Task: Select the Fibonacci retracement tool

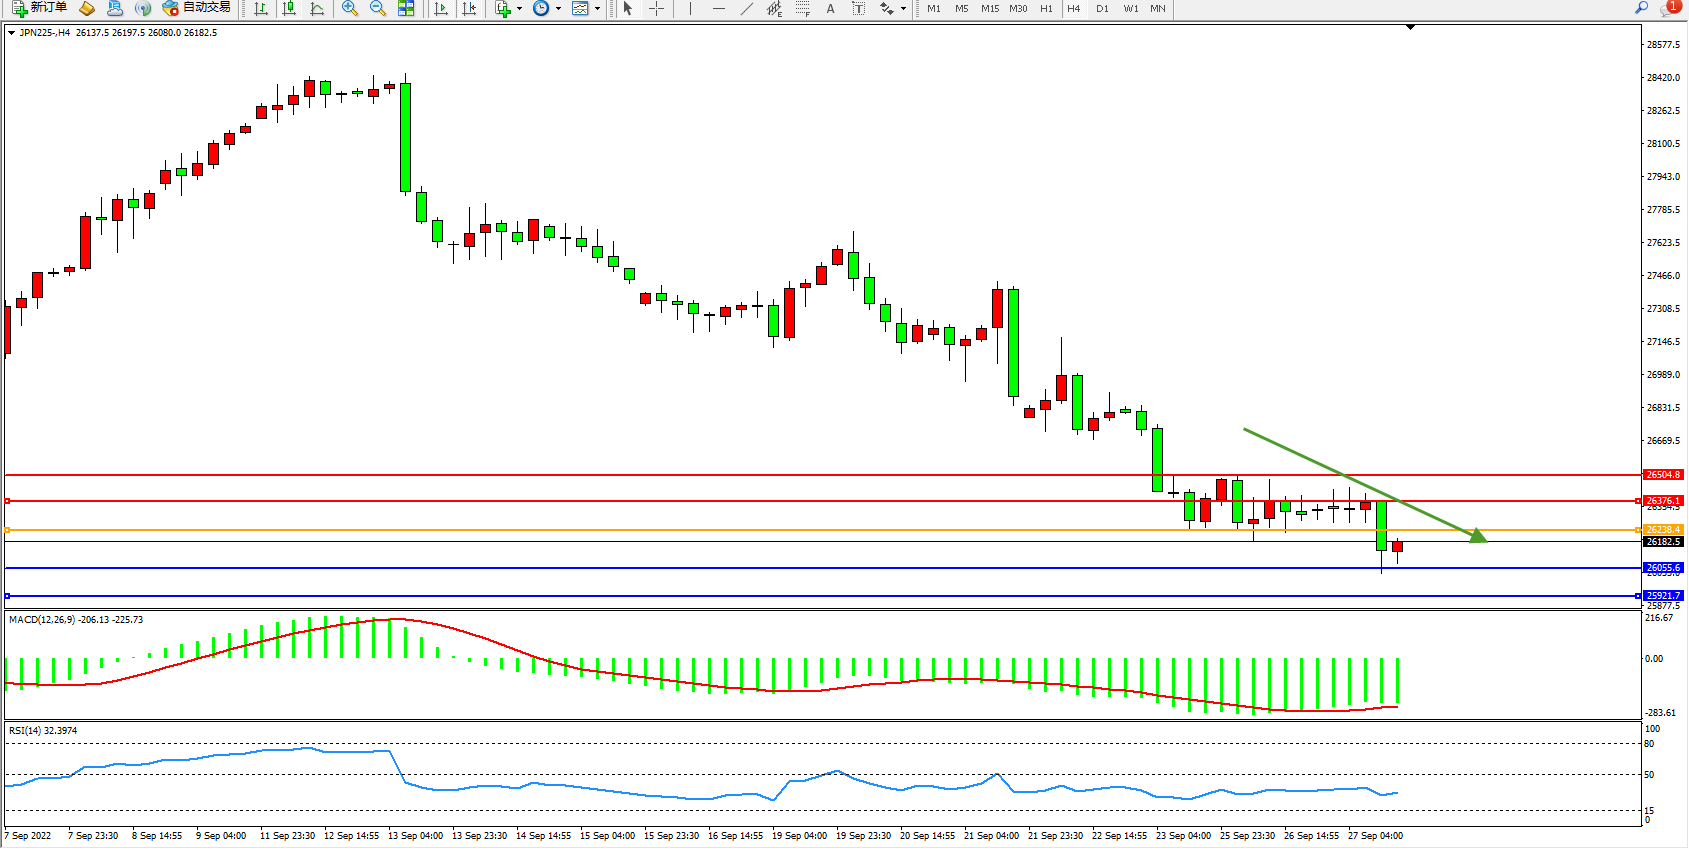Action: 802,8
